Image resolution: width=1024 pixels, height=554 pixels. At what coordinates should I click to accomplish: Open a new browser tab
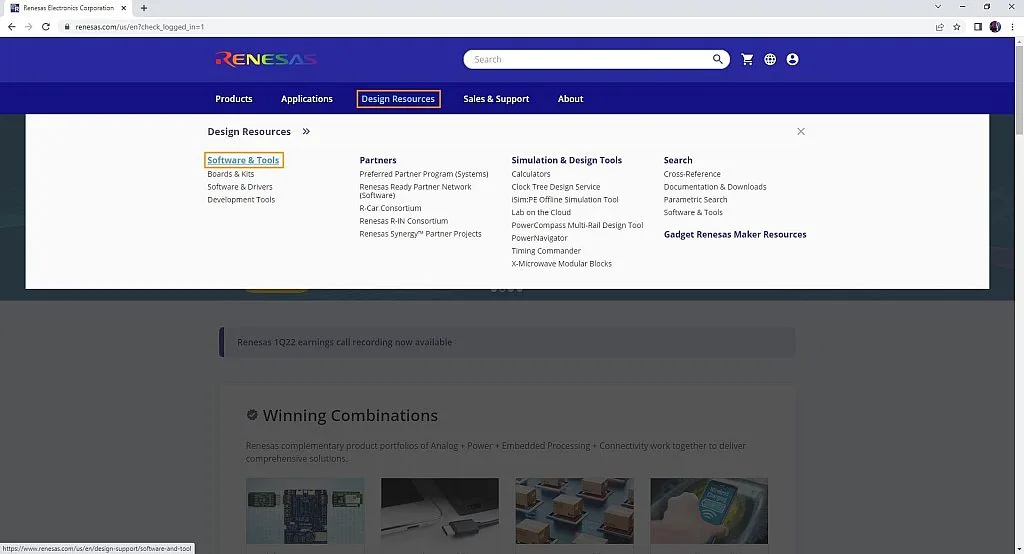click(x=144, y=8)
